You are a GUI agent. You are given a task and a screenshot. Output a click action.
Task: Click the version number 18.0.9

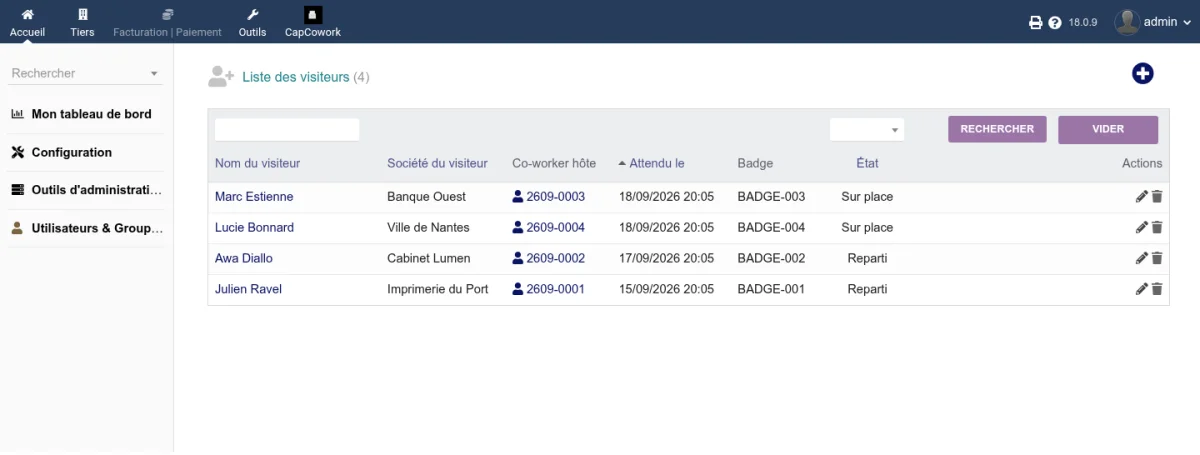point(1083,22)
